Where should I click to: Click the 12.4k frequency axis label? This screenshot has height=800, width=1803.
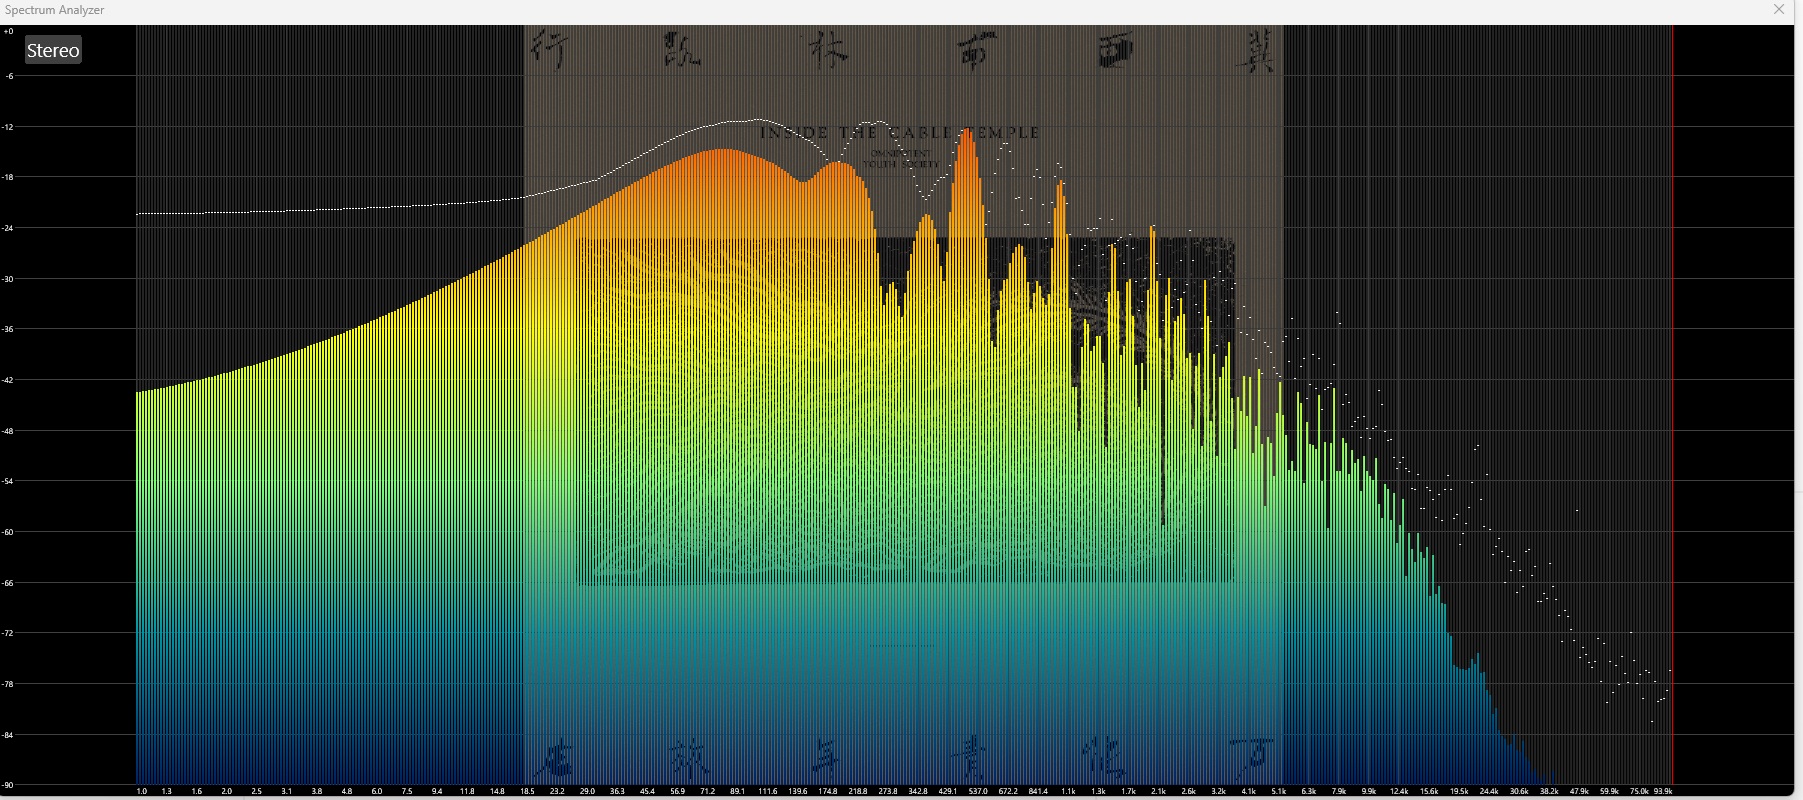(x=1398, y=791)
